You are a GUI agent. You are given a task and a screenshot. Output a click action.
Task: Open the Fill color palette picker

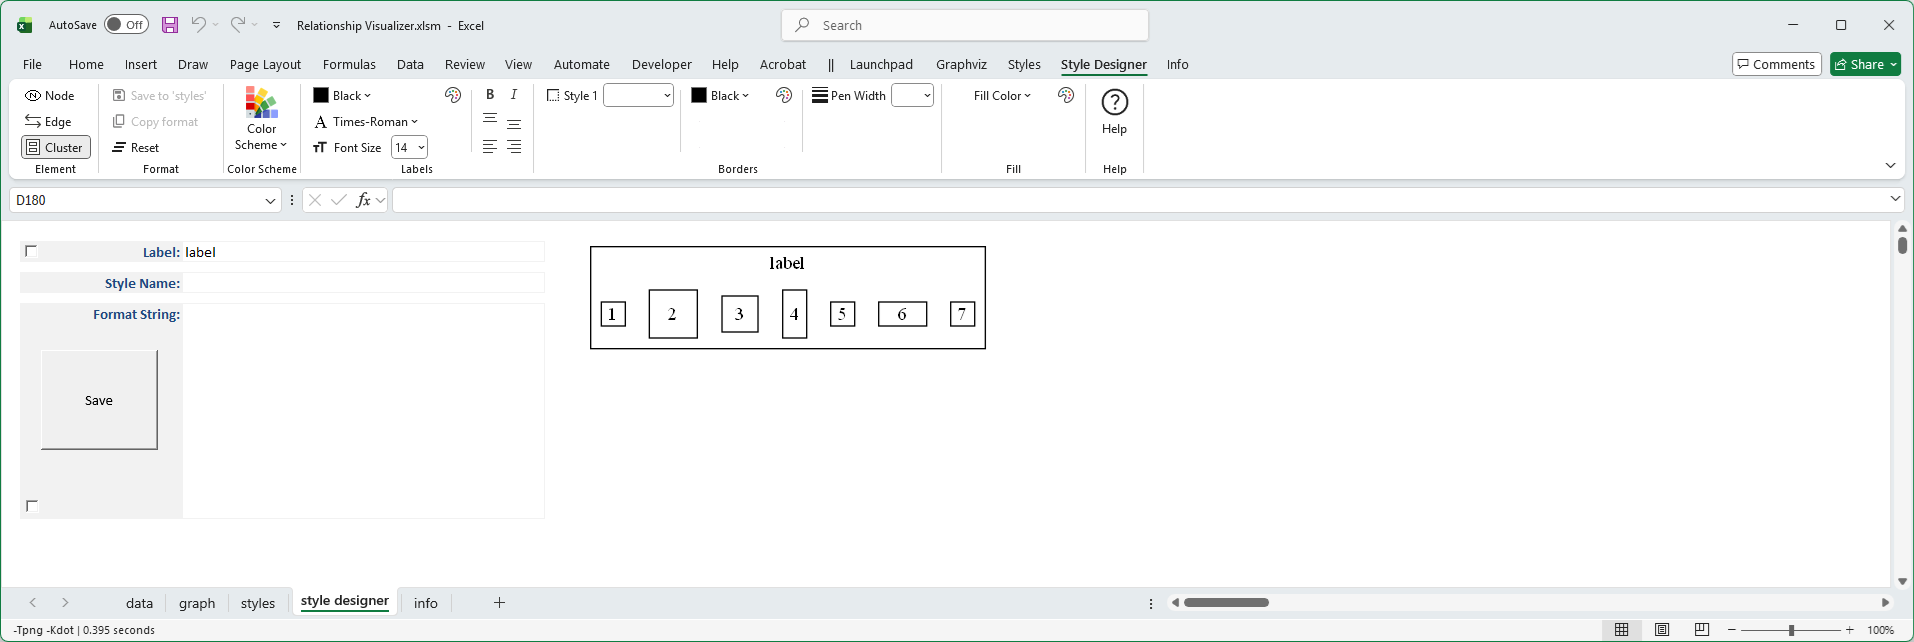pyautogui.click(x=1066, y=96)
